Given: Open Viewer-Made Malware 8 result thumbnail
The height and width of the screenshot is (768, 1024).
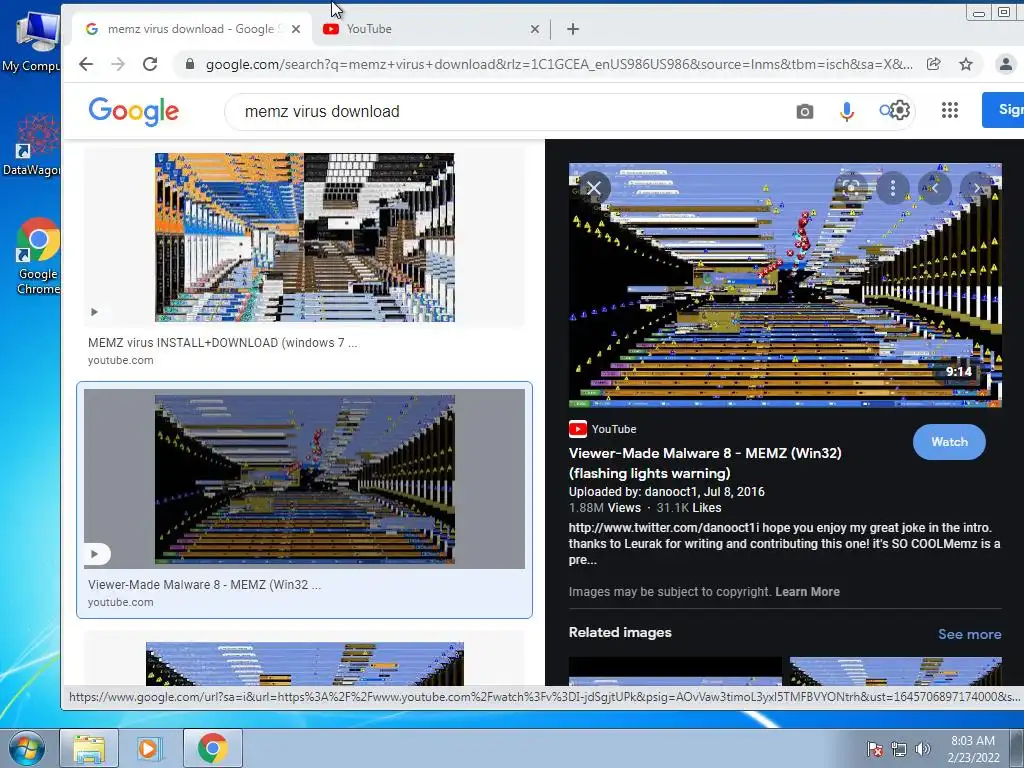Looking at the screenshot, I should tap(304, 479).
